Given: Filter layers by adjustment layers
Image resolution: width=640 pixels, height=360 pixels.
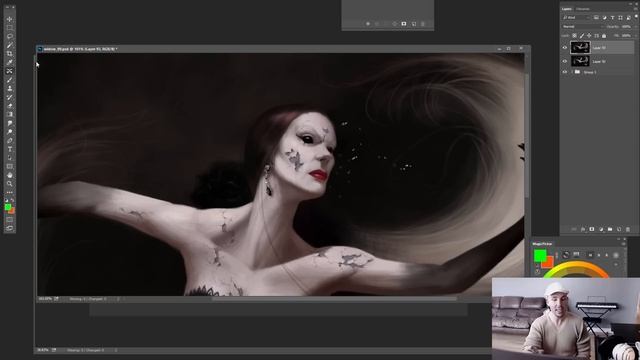Looking at the screenshot, I should (x=604, y=18).
